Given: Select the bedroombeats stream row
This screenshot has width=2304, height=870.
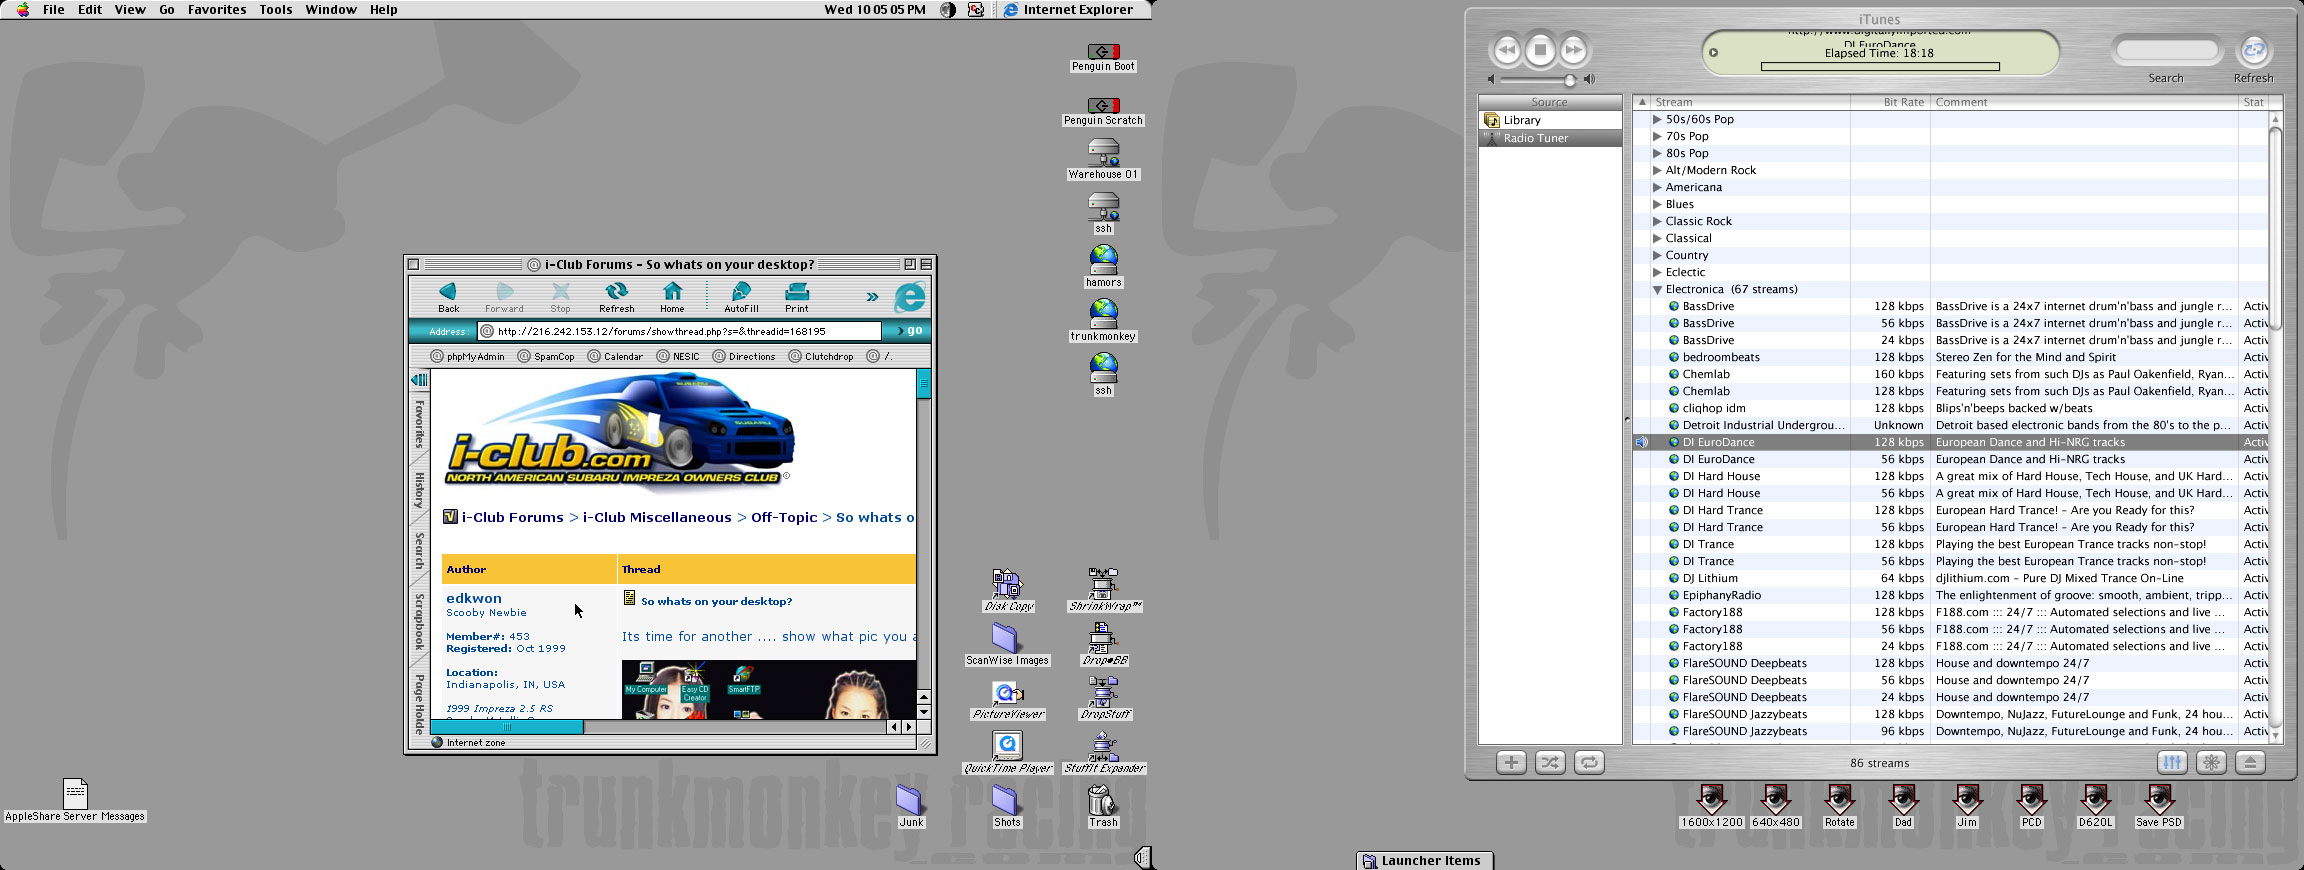Looking at the screenshot, I should pyautogui.click(x=1950, y=357).
